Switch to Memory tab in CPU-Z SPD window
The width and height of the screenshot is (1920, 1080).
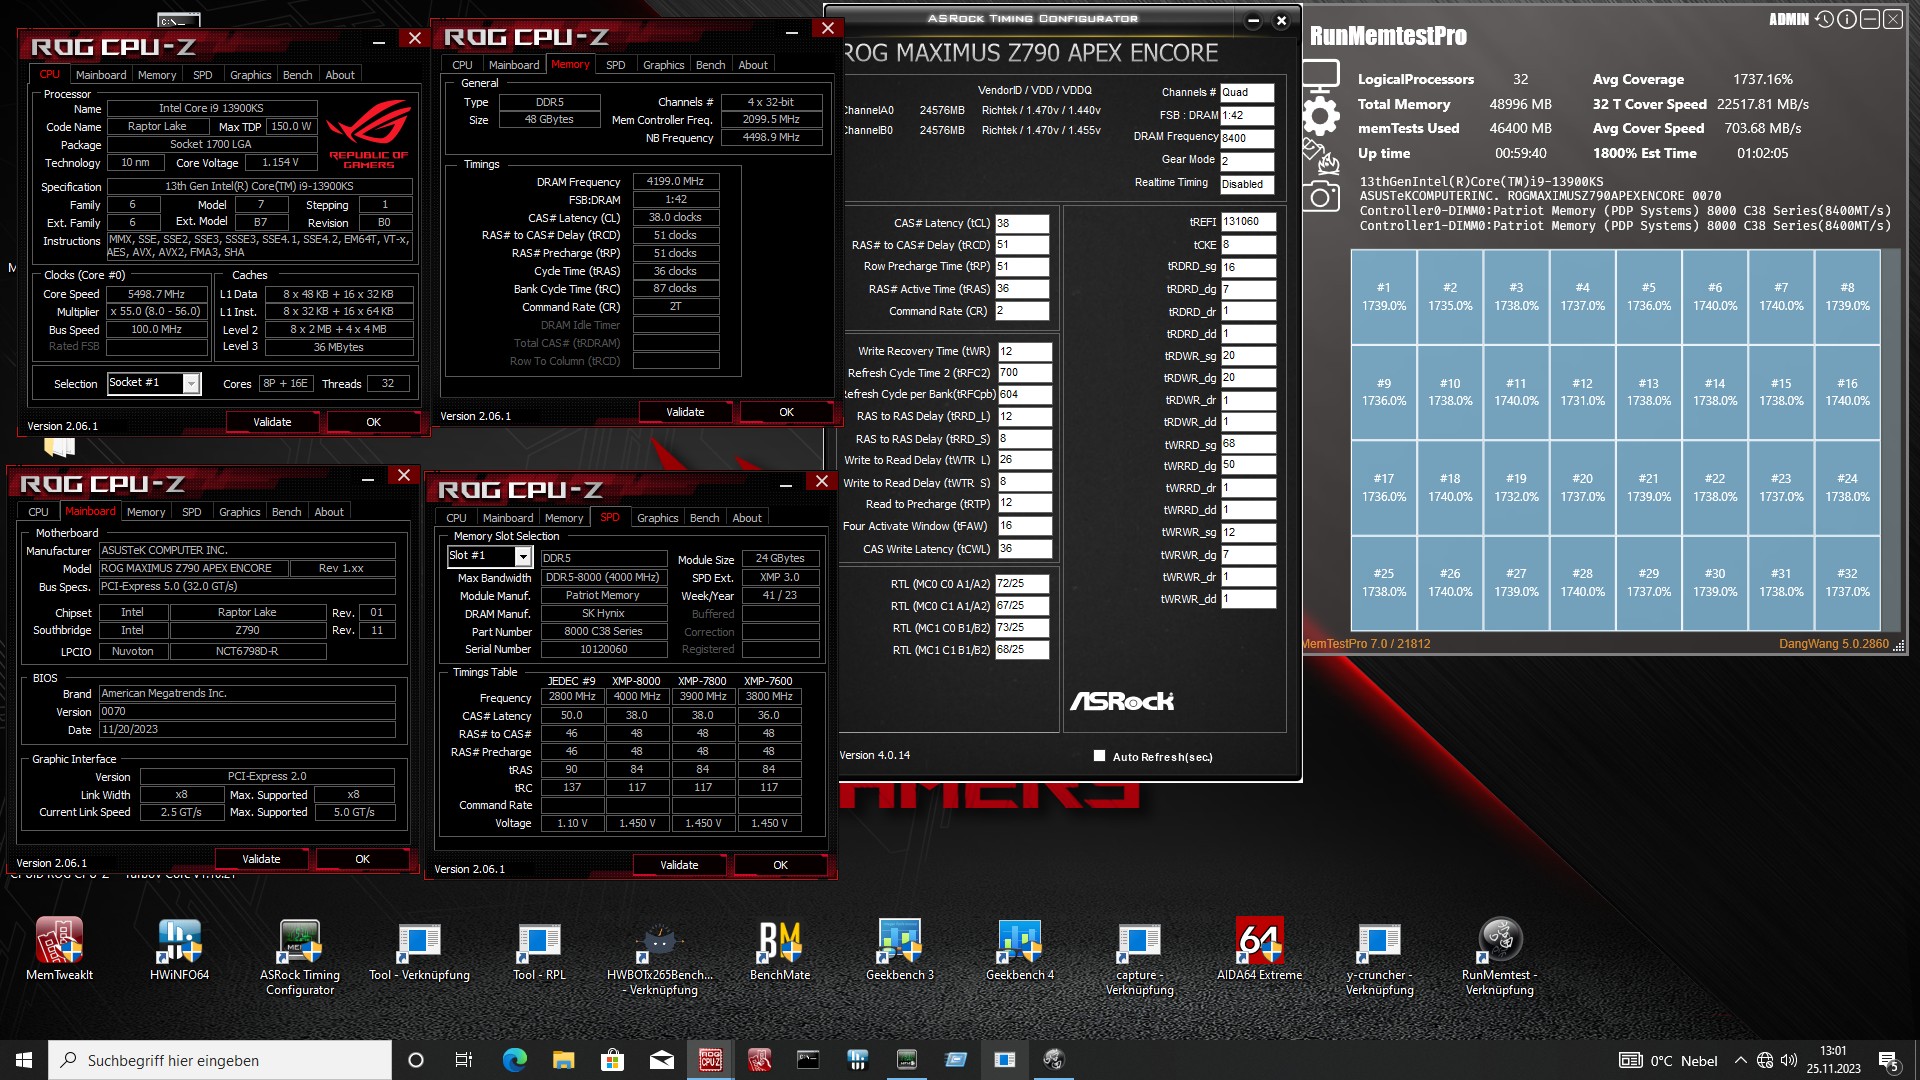click(564, 518)
